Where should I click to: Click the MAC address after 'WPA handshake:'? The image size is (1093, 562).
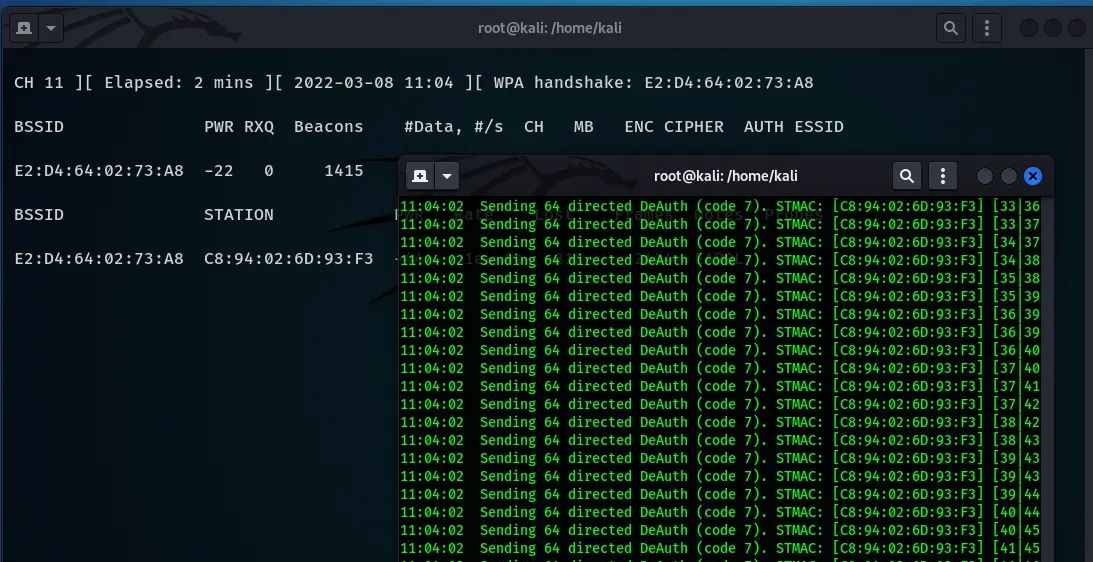(728, 83)
